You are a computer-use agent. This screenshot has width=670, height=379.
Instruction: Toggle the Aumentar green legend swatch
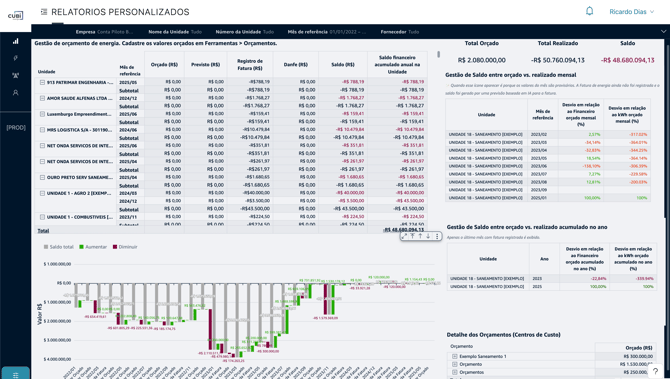click(82, 247)
